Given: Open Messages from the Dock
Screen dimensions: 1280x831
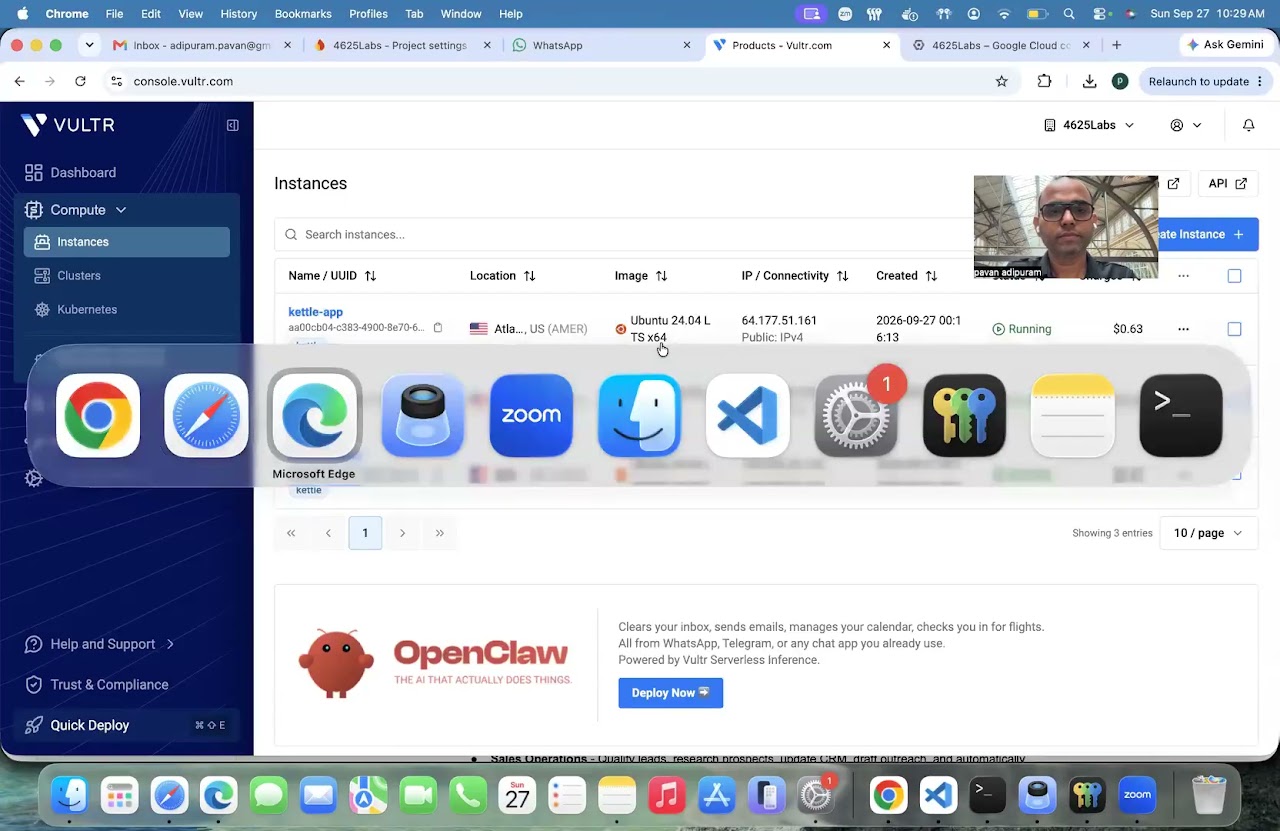Looking at the screenshot, I should (x=268, y=795).
